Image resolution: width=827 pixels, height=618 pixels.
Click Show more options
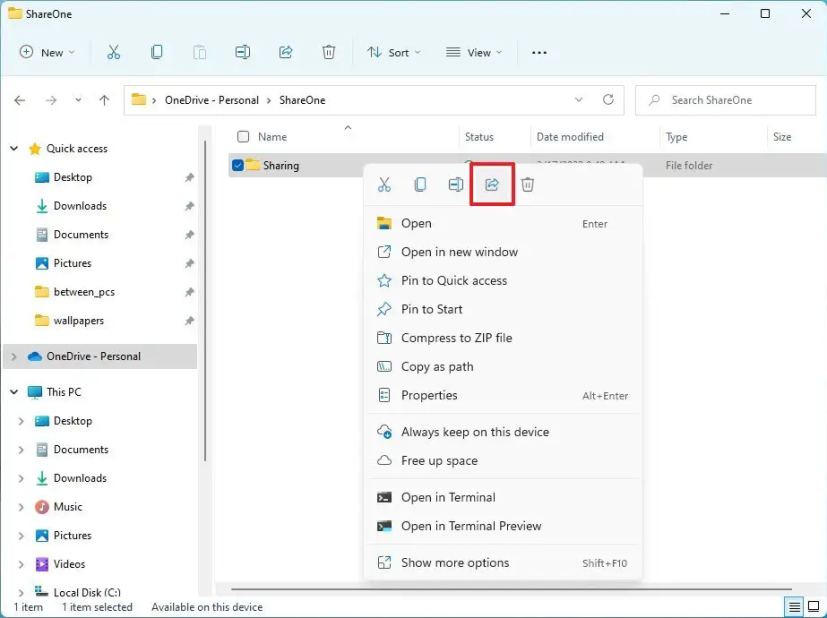[x=503, y=563]
